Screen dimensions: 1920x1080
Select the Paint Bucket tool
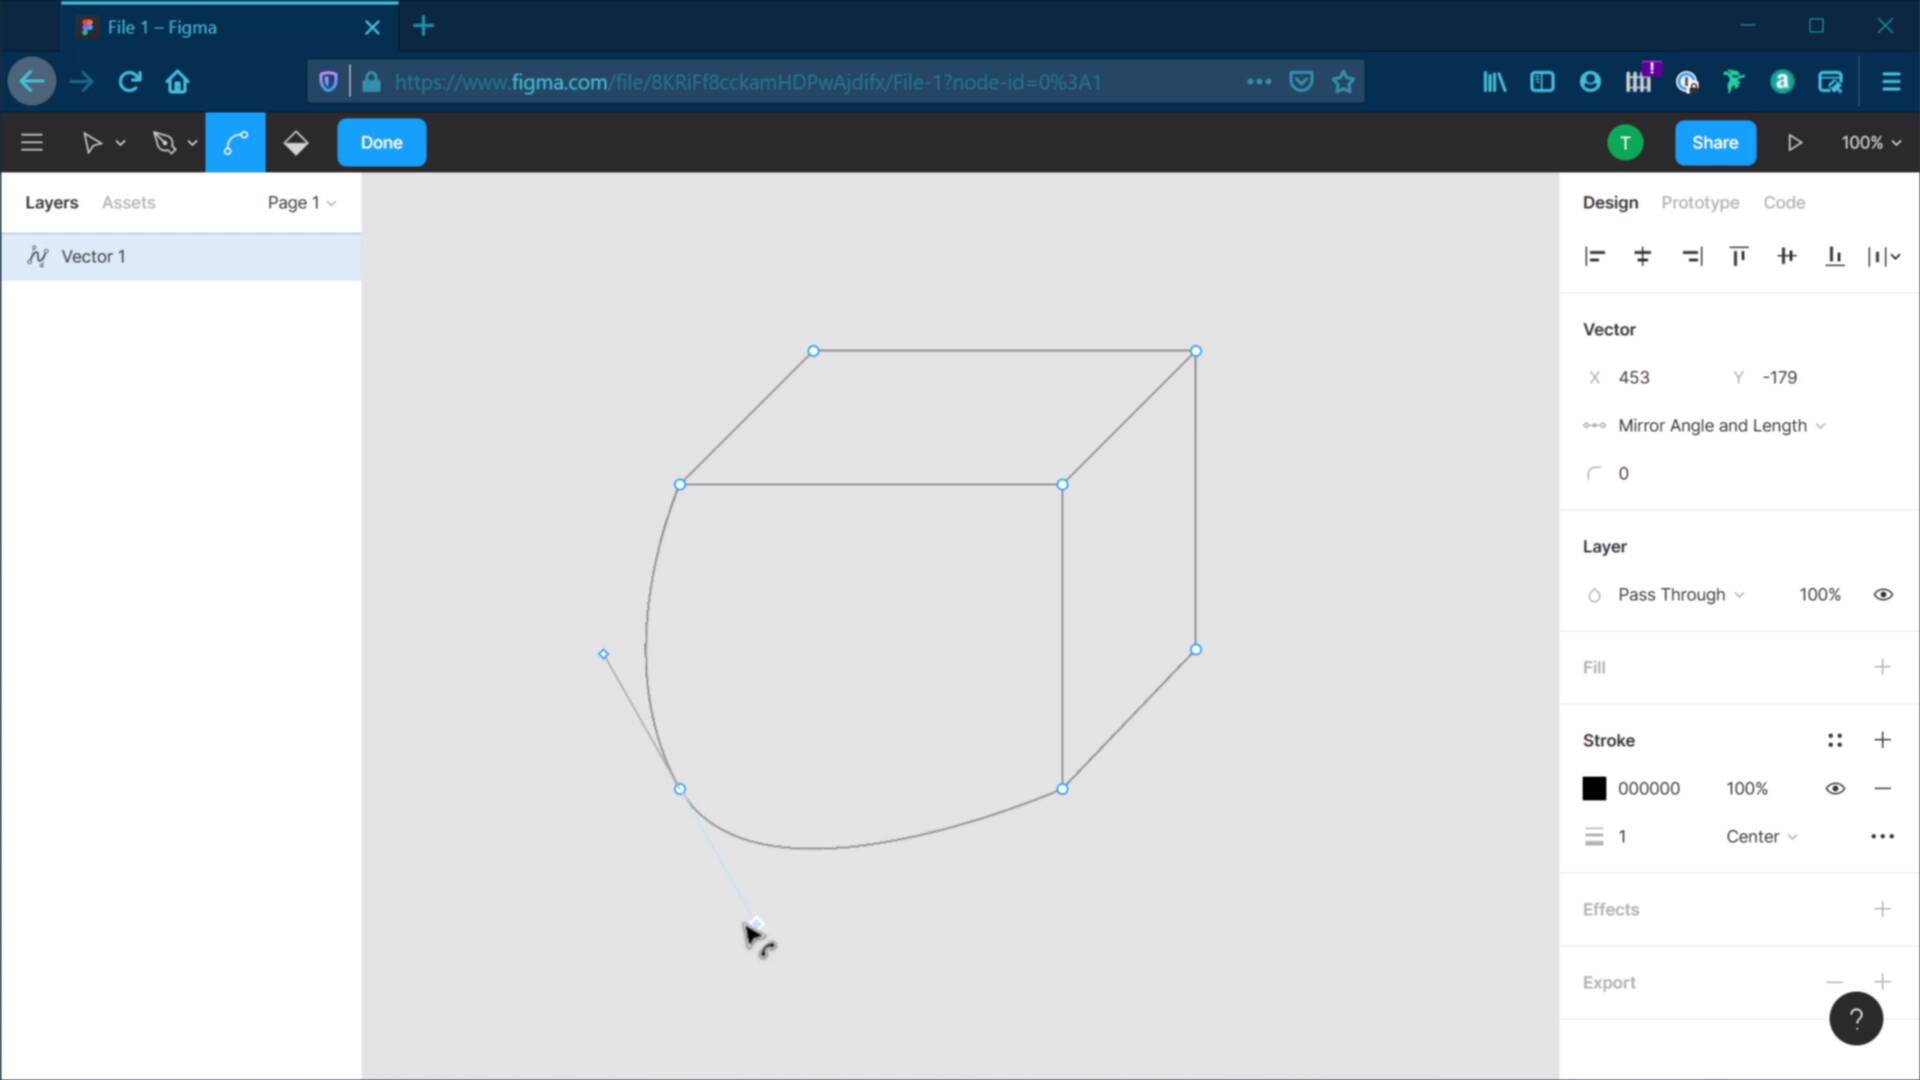click(296, 143)
